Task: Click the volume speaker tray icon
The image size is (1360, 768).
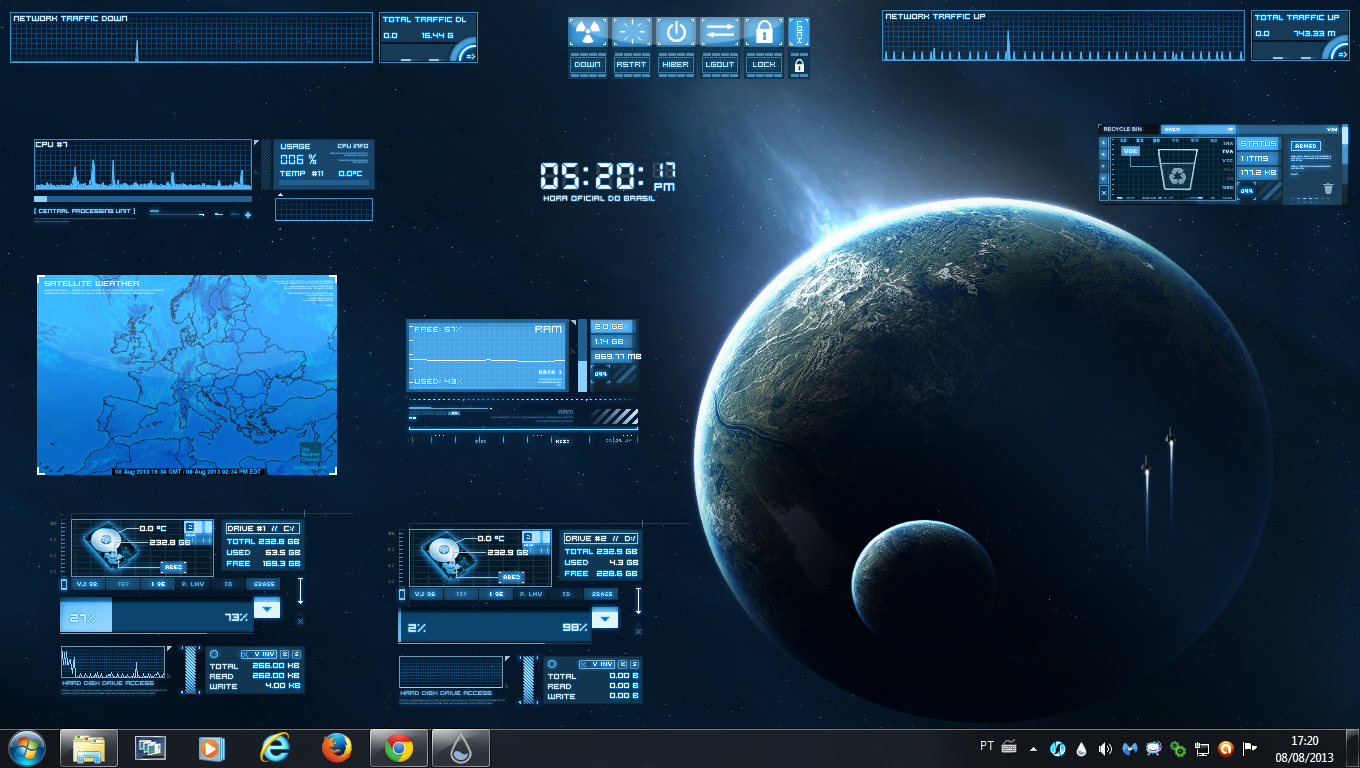Action: click(1105, 748)
